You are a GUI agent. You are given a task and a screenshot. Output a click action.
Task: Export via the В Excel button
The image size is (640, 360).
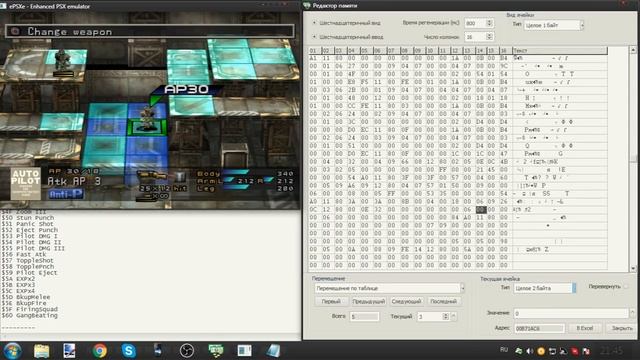click(584, 328)
